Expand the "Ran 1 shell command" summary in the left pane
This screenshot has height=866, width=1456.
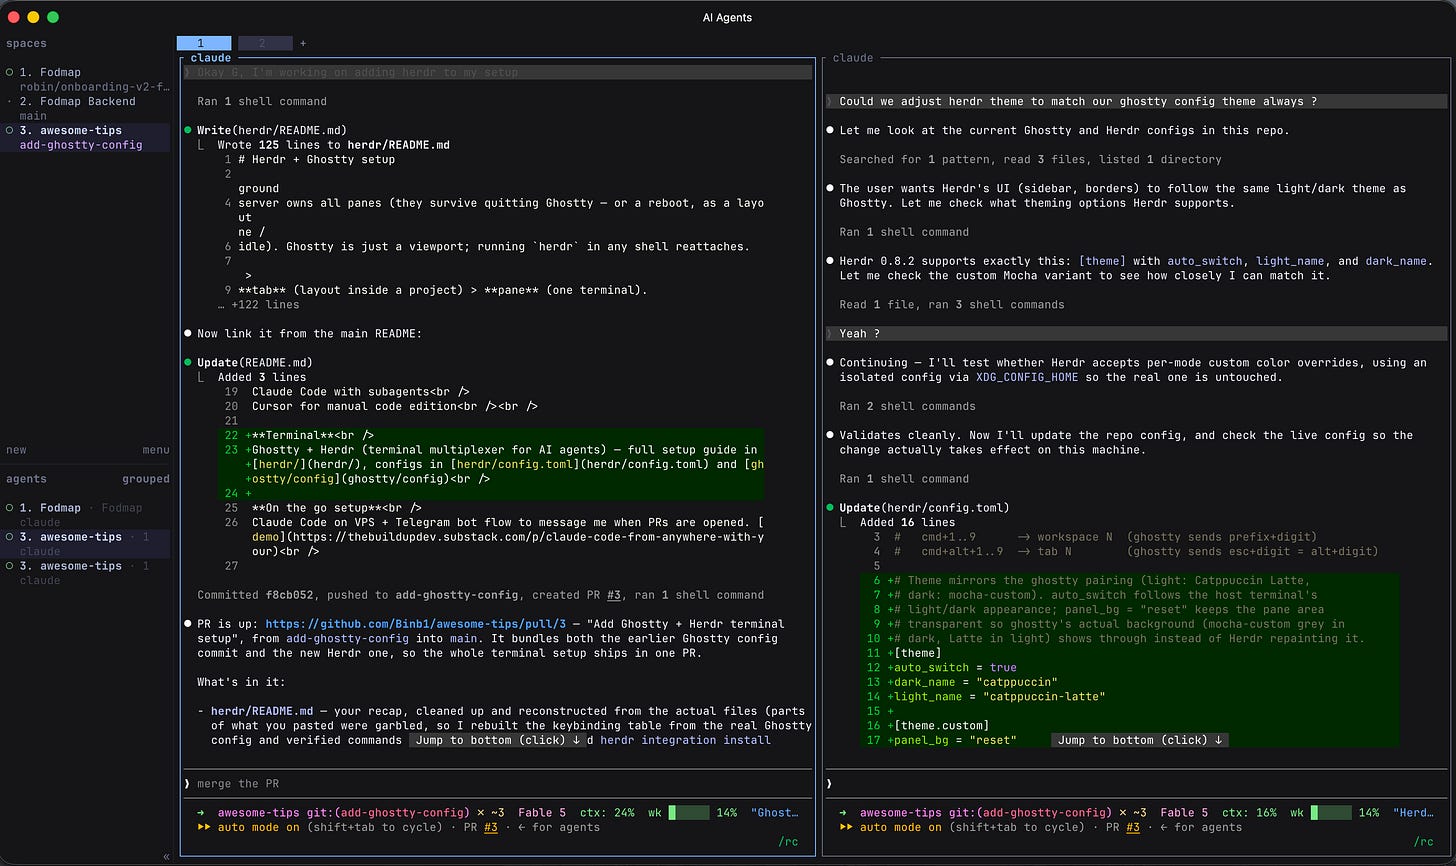click(262, 101)
